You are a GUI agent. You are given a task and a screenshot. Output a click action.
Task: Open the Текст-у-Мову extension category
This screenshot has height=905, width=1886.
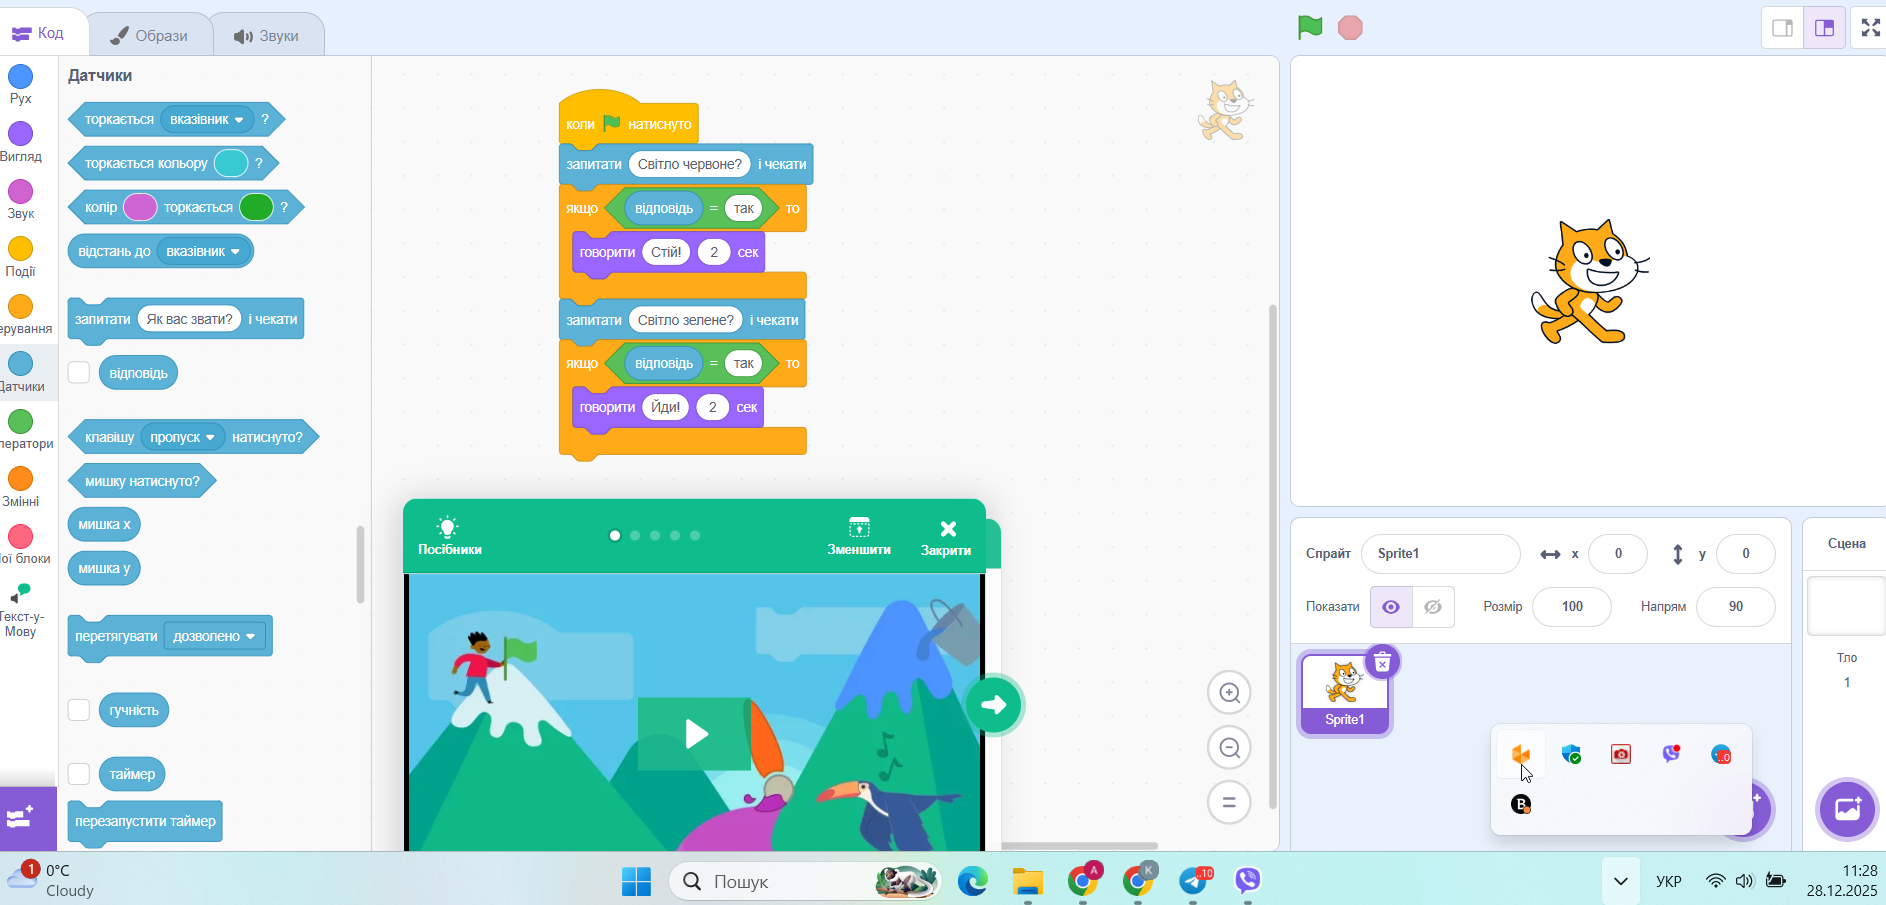[x=20, y=610]
